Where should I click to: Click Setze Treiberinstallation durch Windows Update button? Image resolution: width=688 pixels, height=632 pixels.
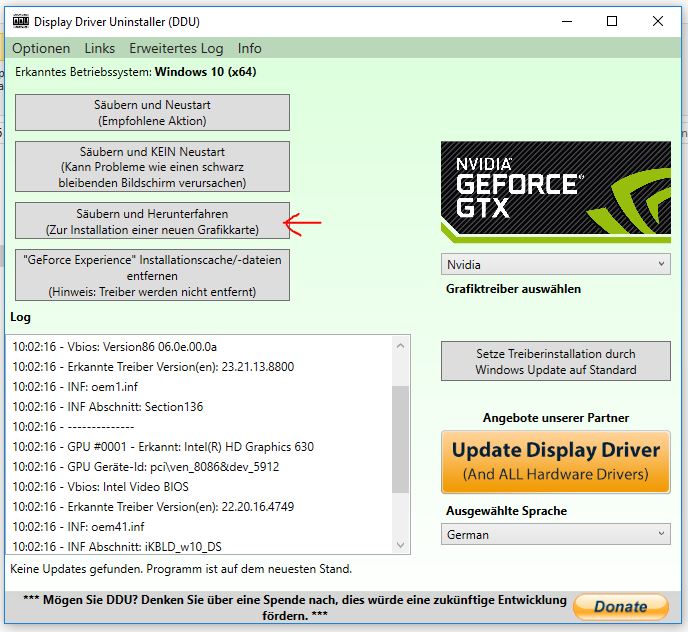[555, 361]
